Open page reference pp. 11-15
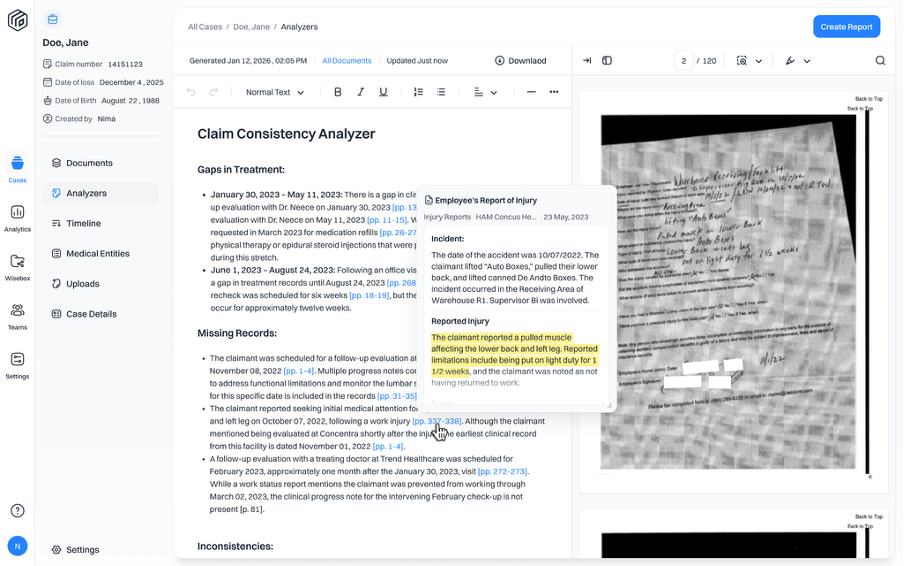This screenshot has width=904, height=566. pyautogui.click(x=387, y=220)
